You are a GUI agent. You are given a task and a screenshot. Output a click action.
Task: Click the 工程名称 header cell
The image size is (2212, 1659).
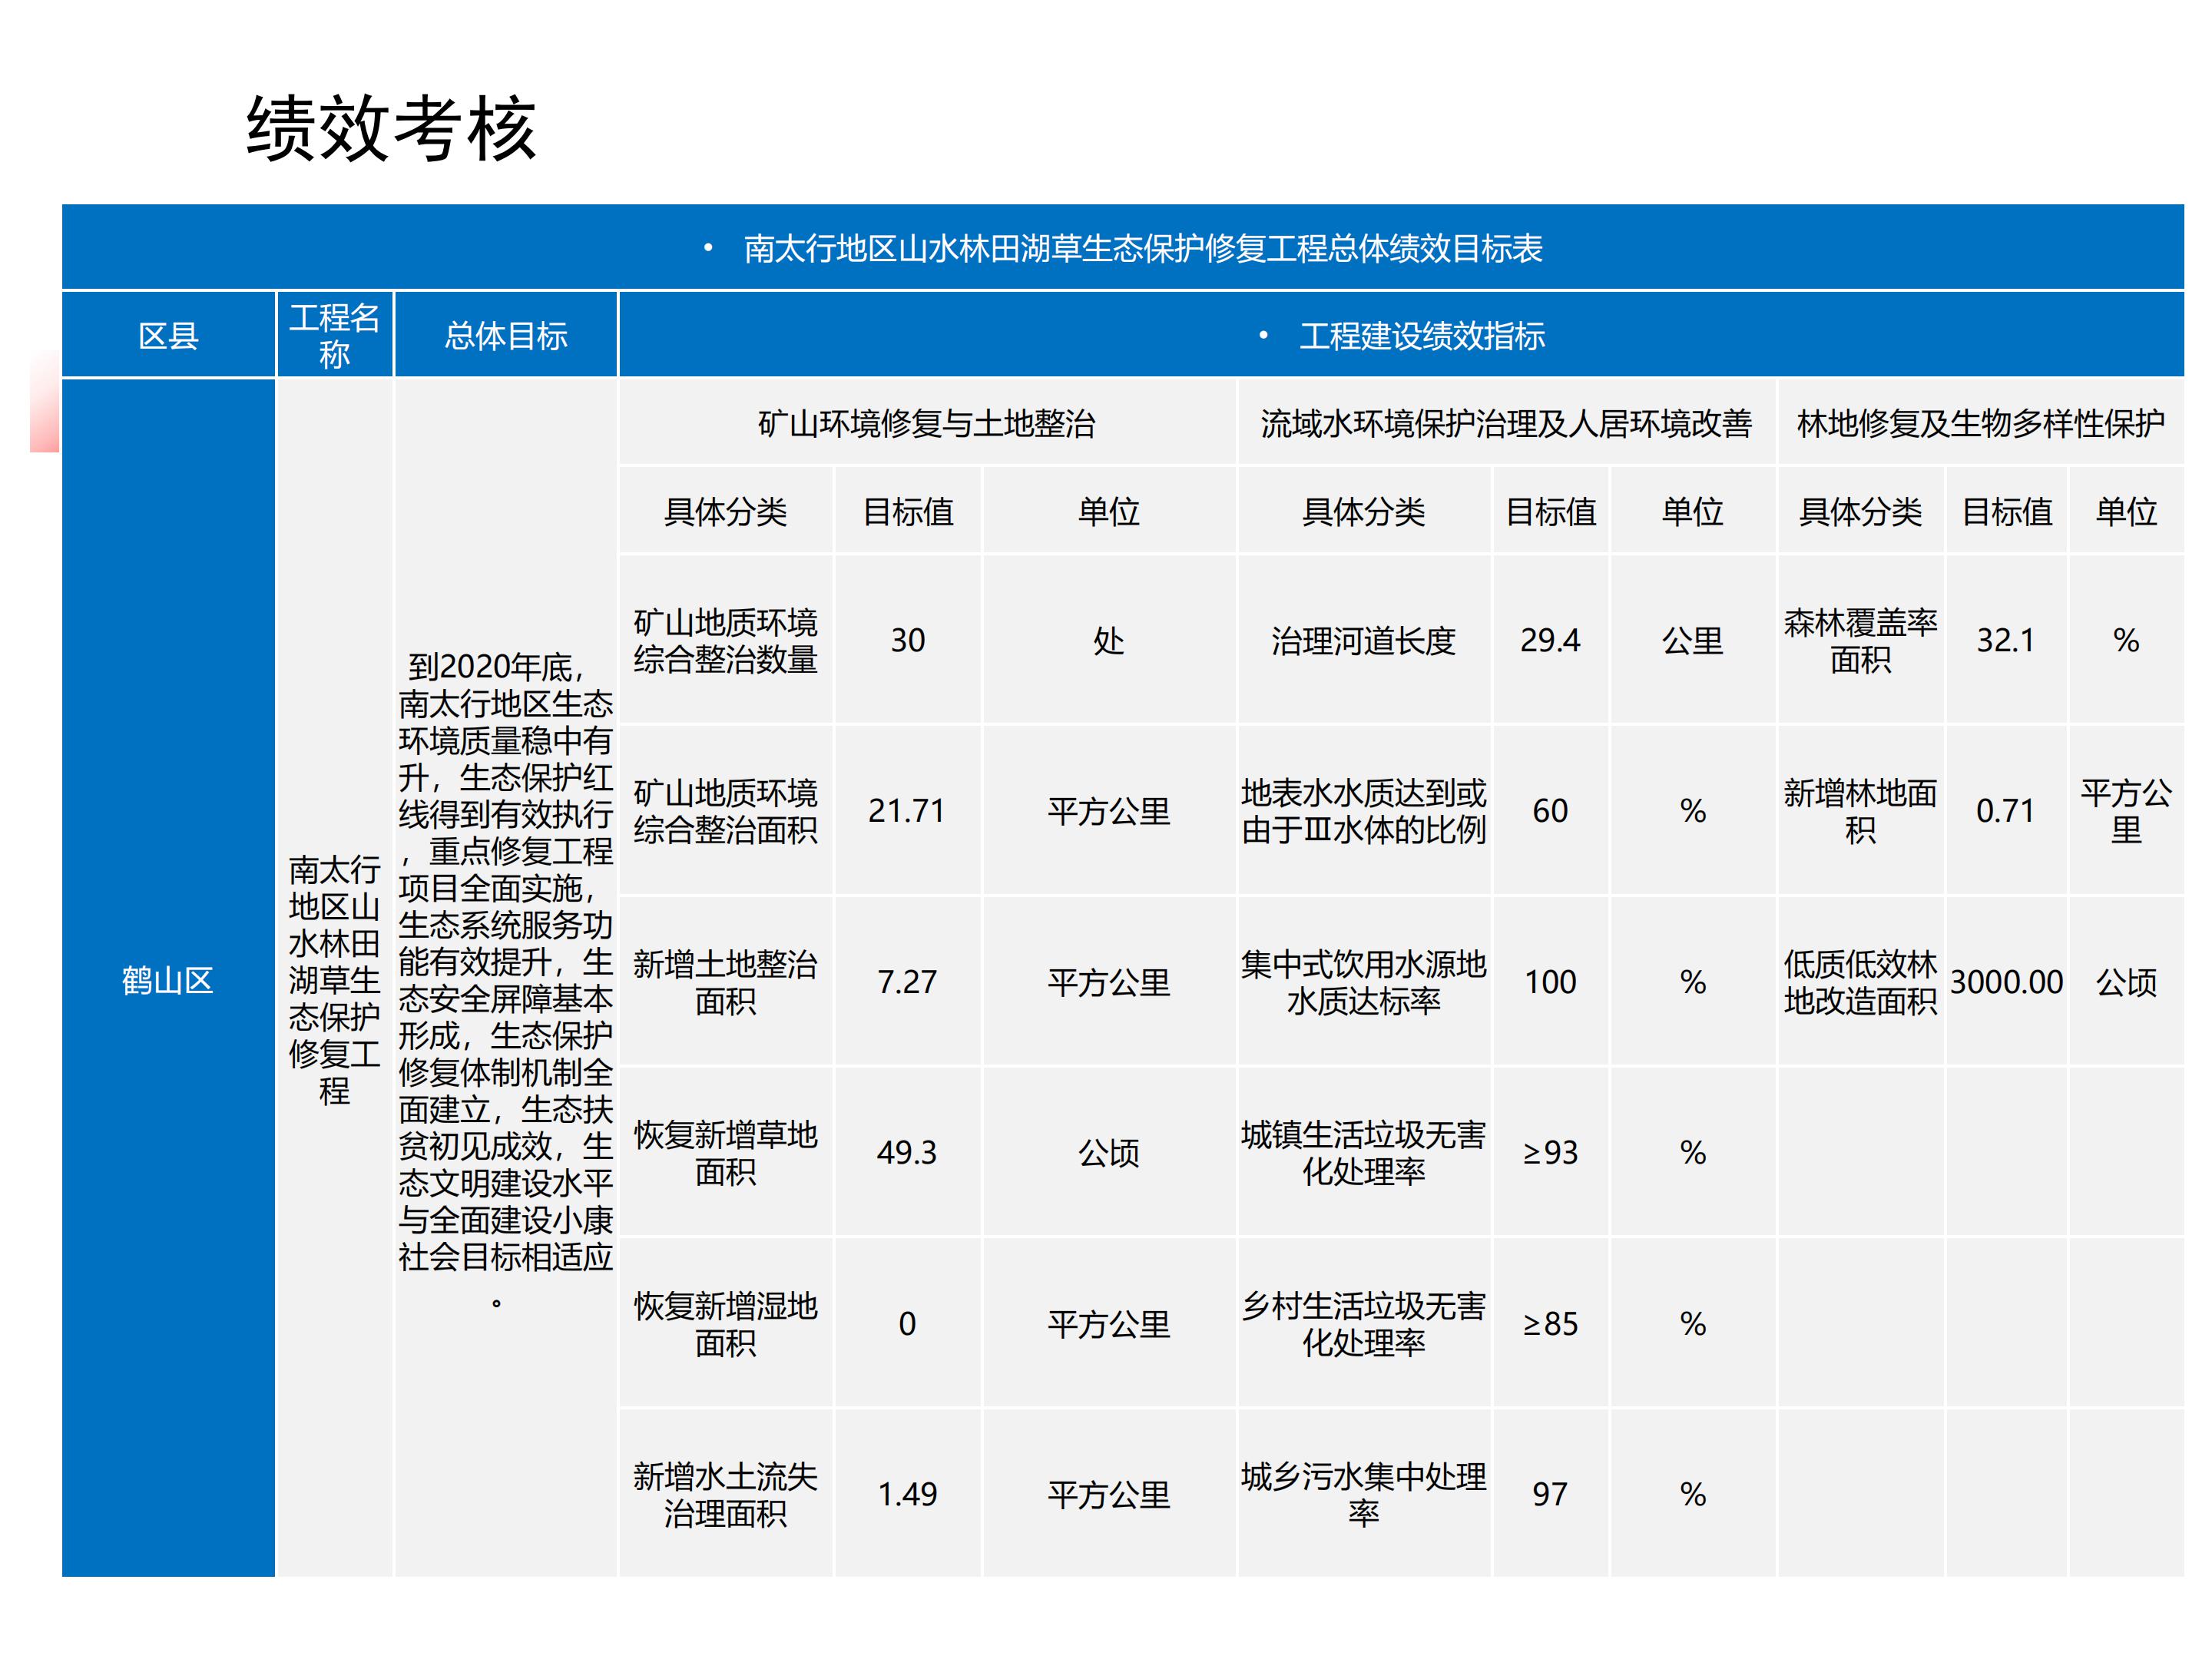(x=334, y=336)
